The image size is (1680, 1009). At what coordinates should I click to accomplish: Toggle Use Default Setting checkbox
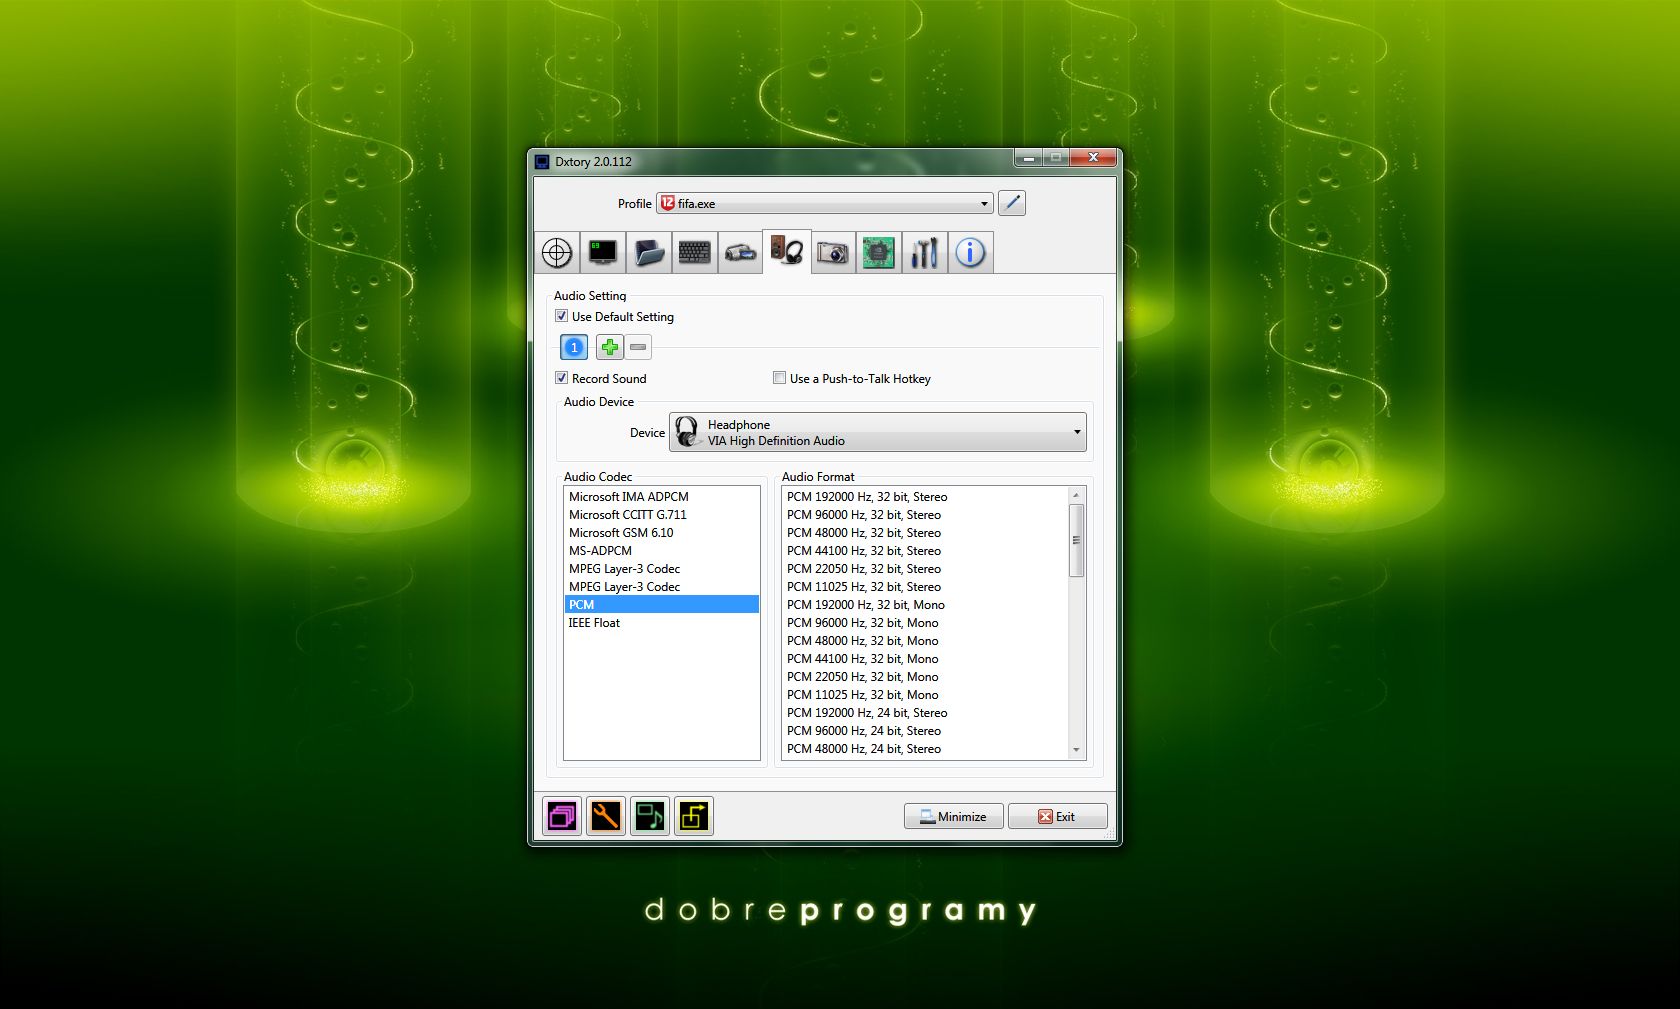[562, 316]
